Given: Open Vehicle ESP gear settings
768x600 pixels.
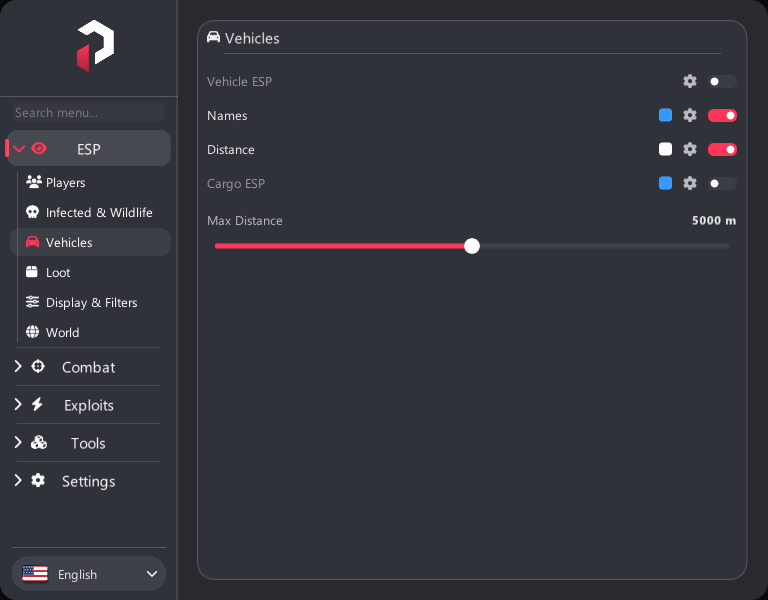Looking at the screenshot, I should coord(690,81).
